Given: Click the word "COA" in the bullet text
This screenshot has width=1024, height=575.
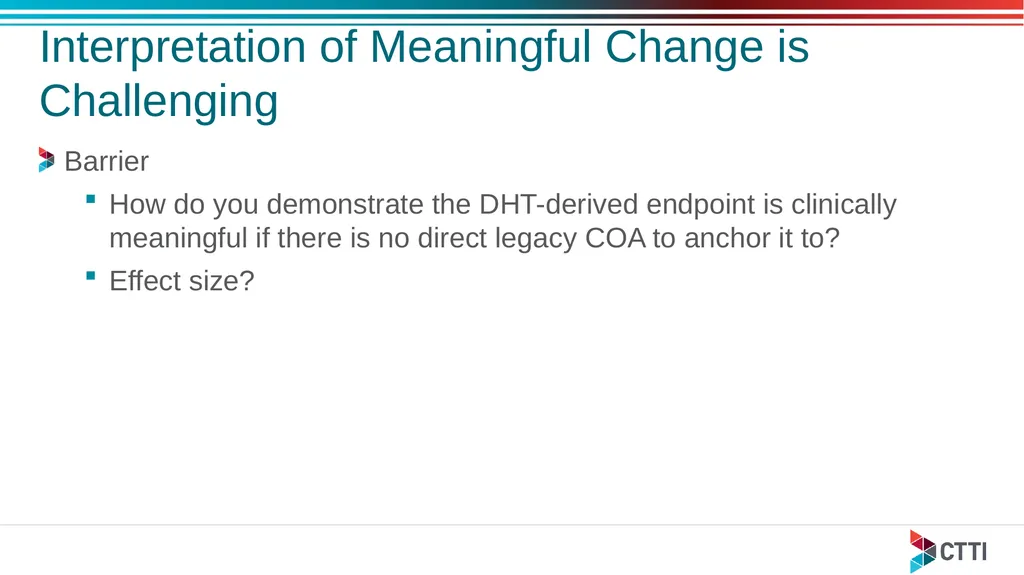Looking at the screenshot, I should [615, 238].
